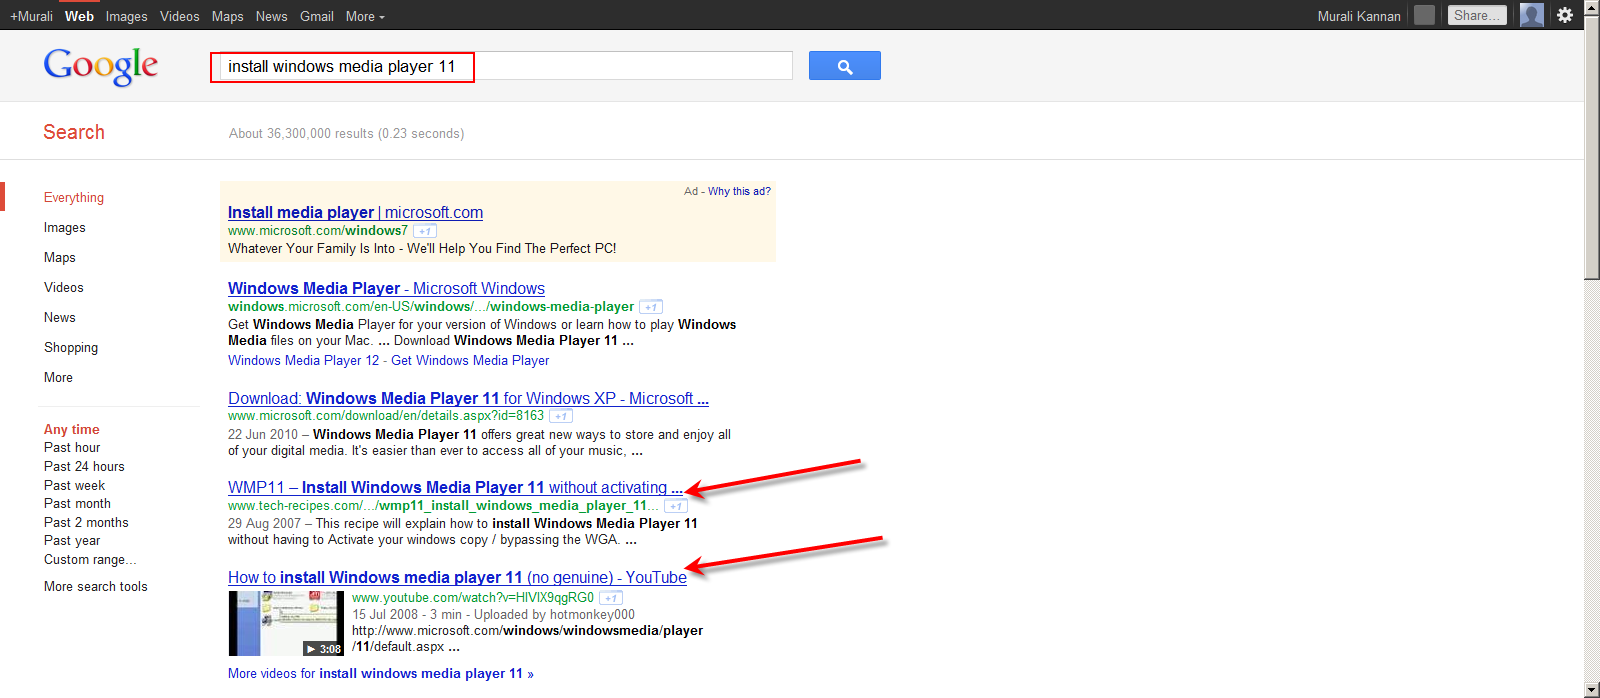Viewport: 1600px width, 698px height.
Task: Click the YouTube video thumbnail
Action: point(286,623)
